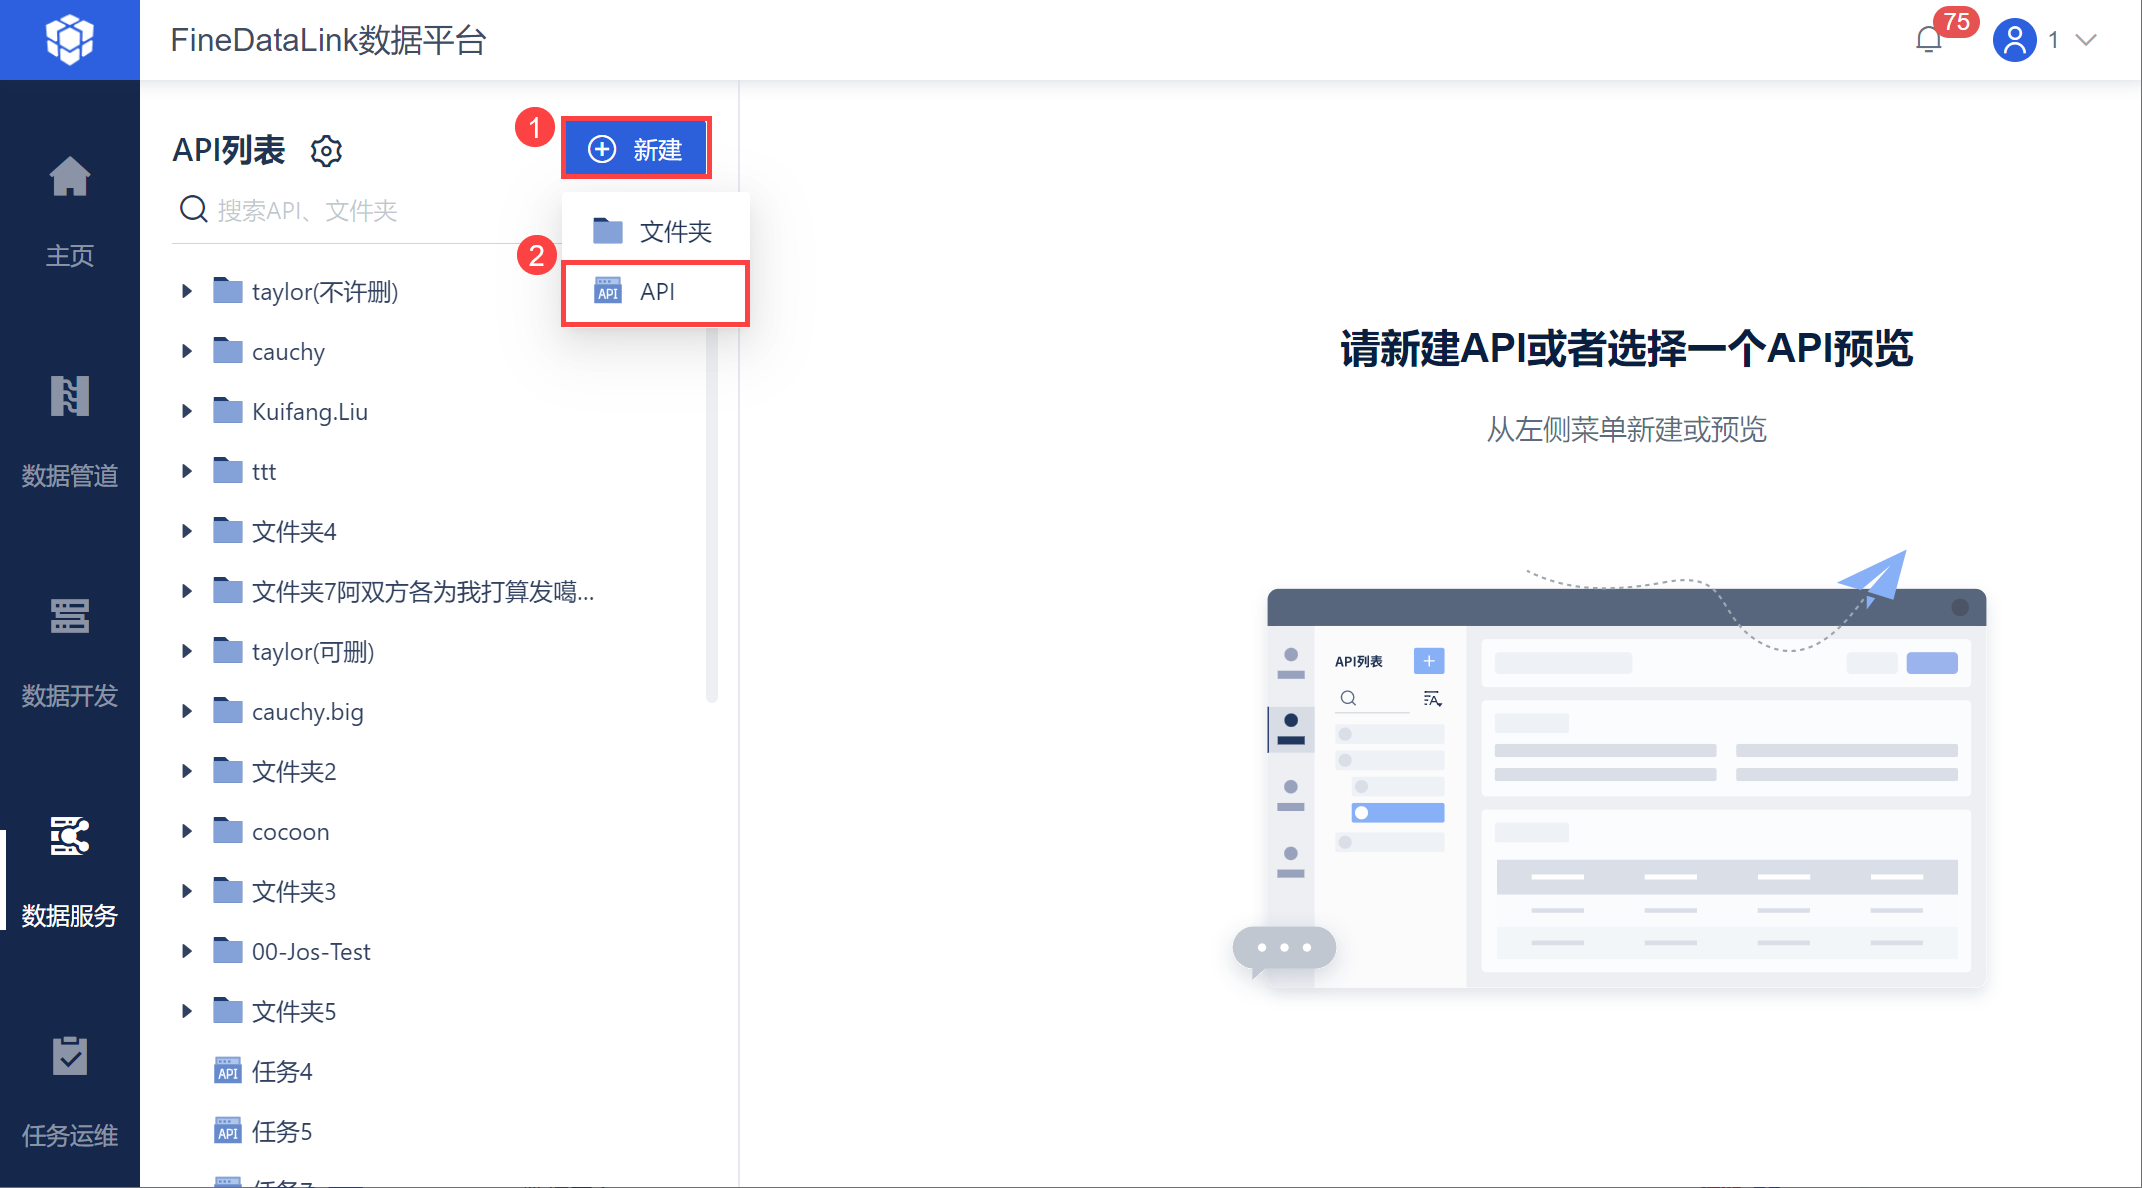Click the FineDataLink logo icon
The image size is (2142, 1188).
[x=70, y=40]
